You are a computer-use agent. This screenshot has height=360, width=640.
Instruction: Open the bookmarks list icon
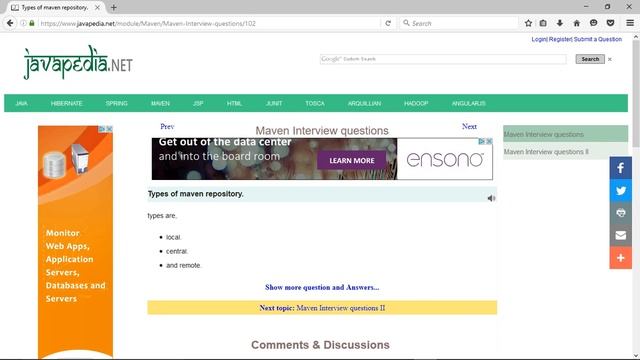tap(543, 23)
